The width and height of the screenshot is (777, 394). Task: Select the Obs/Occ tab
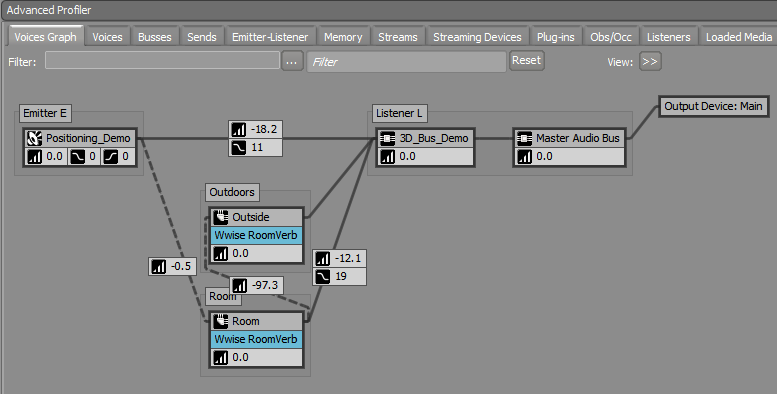tap(611, 37)
